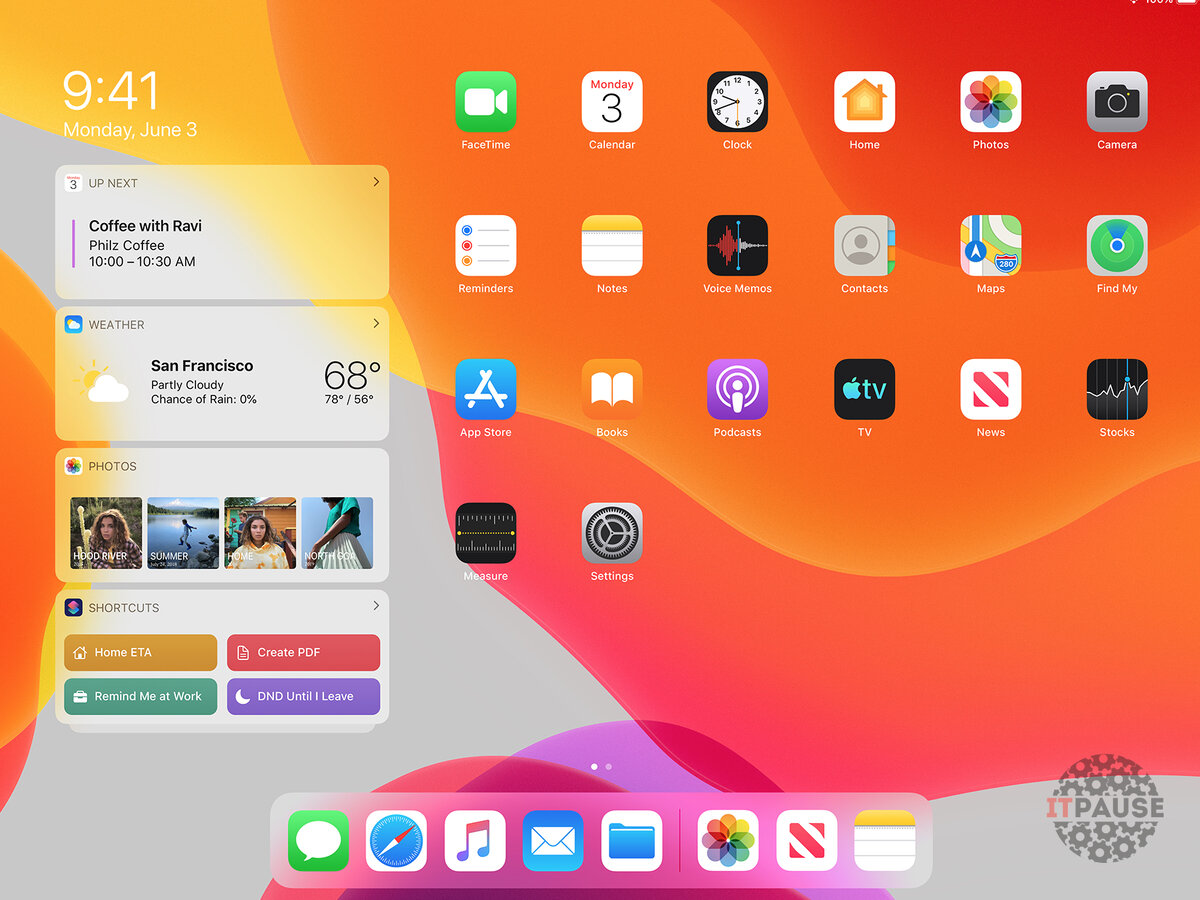Viewport: 1200px width, 900px height.
Task: Launch Voice Memos
Action: (738, 246)
